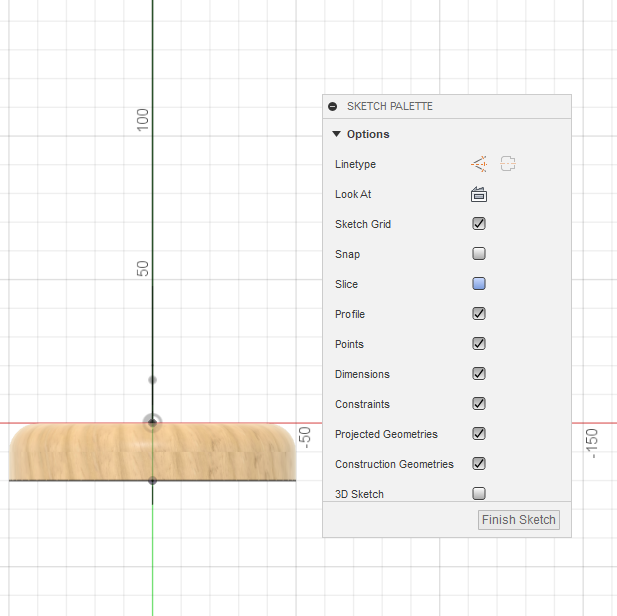The height and width of the screenshot is (616, 617).
Task: Hide Projected Geometries using checkbox
Action: (479, 434)
